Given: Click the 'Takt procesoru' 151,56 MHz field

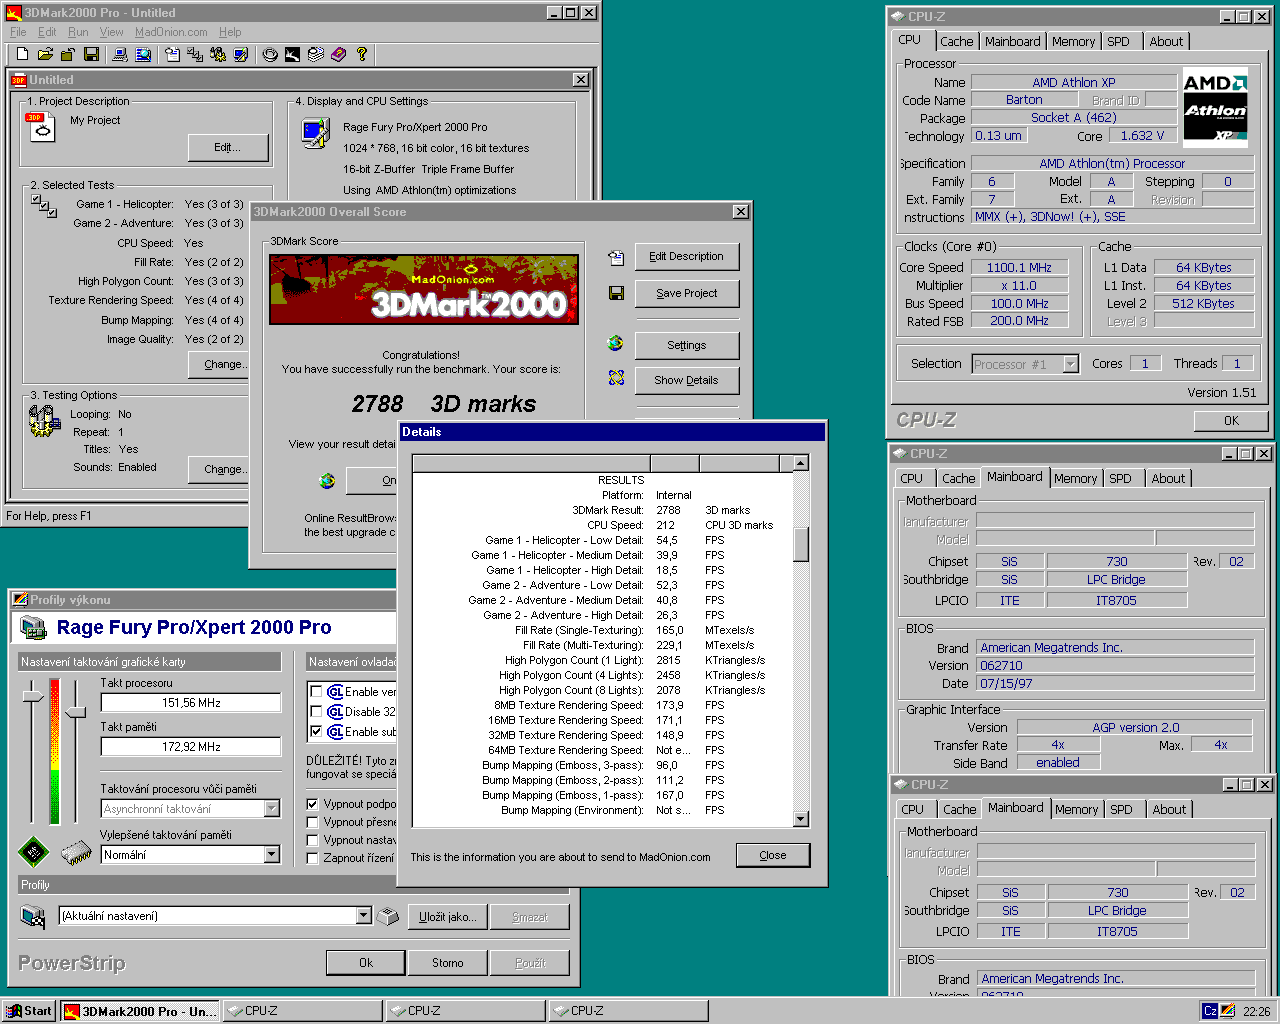Looking at the screenshot, I should [191, 703].
